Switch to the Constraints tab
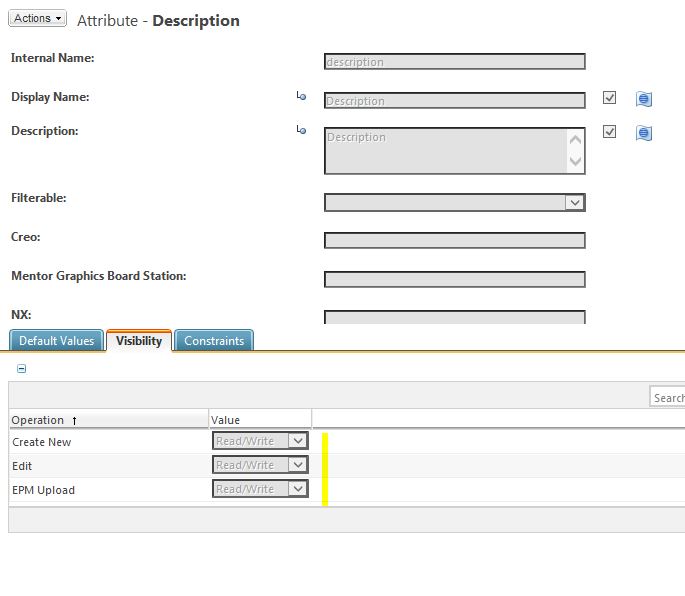This screenshot has height=596, width=685. coord(214,340)
